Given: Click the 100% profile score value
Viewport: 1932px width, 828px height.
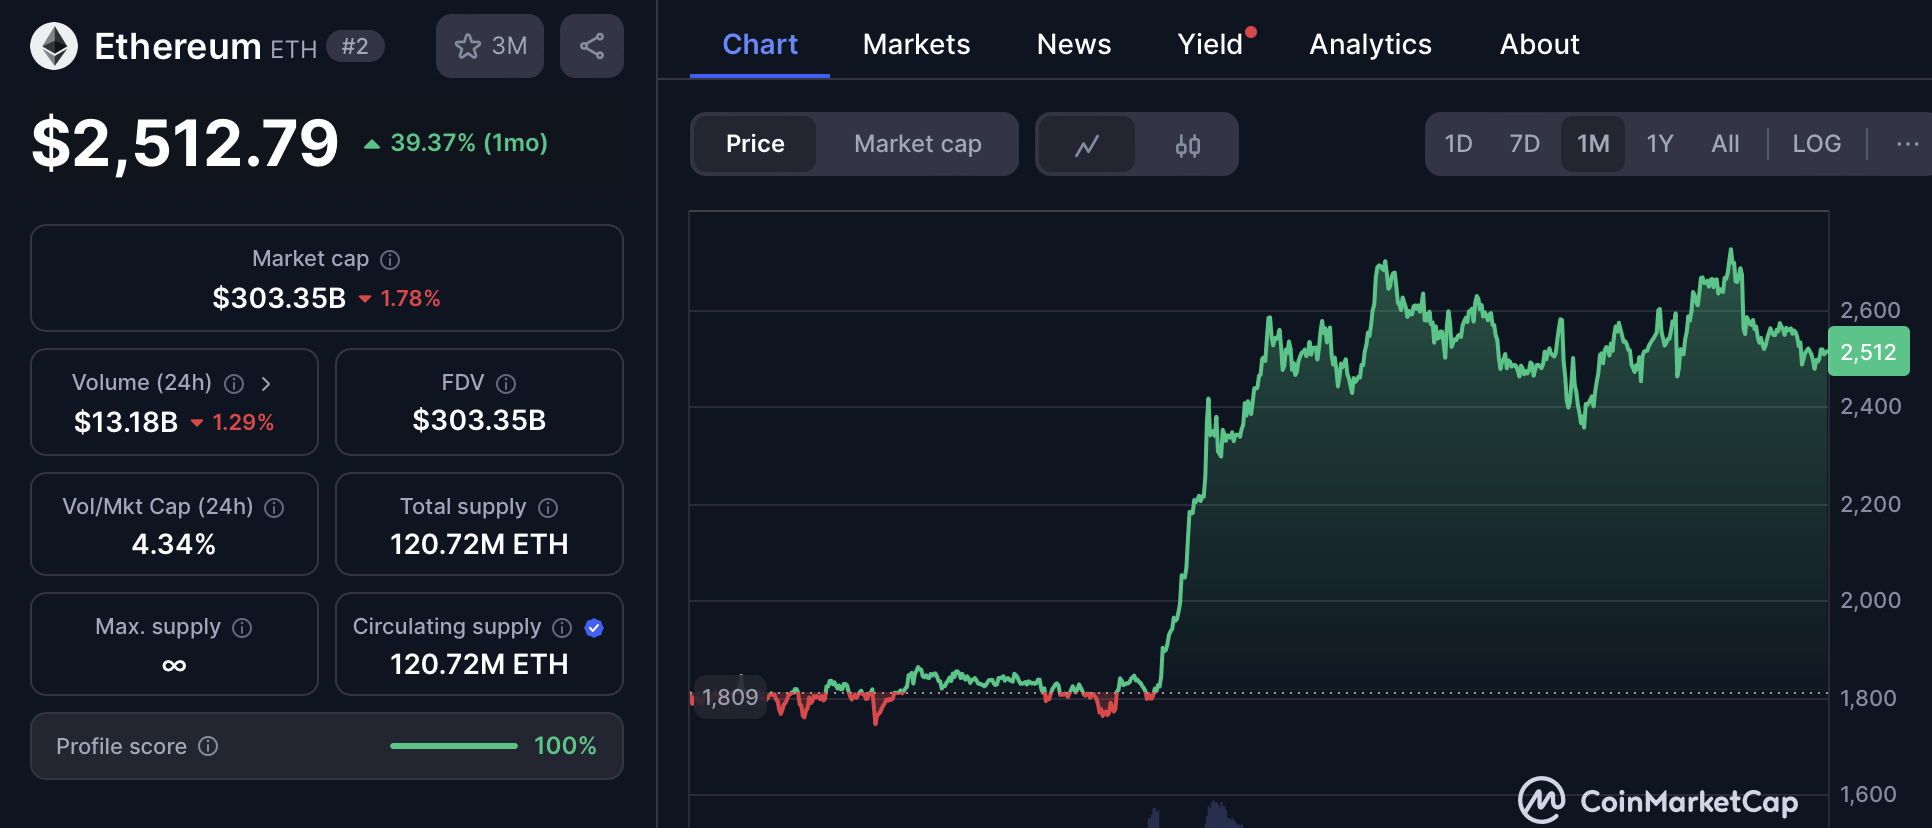Looking at the screenshot, I should point(565,746).
